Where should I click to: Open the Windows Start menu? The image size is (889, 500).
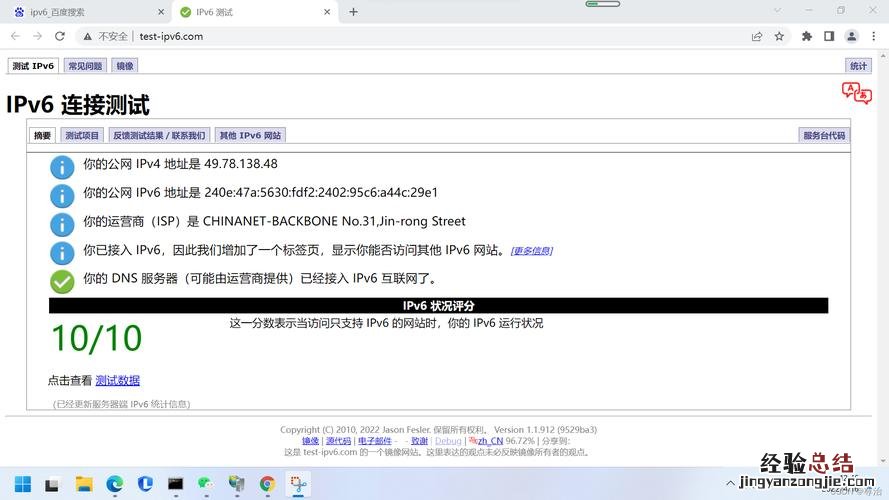coord(22,485)
